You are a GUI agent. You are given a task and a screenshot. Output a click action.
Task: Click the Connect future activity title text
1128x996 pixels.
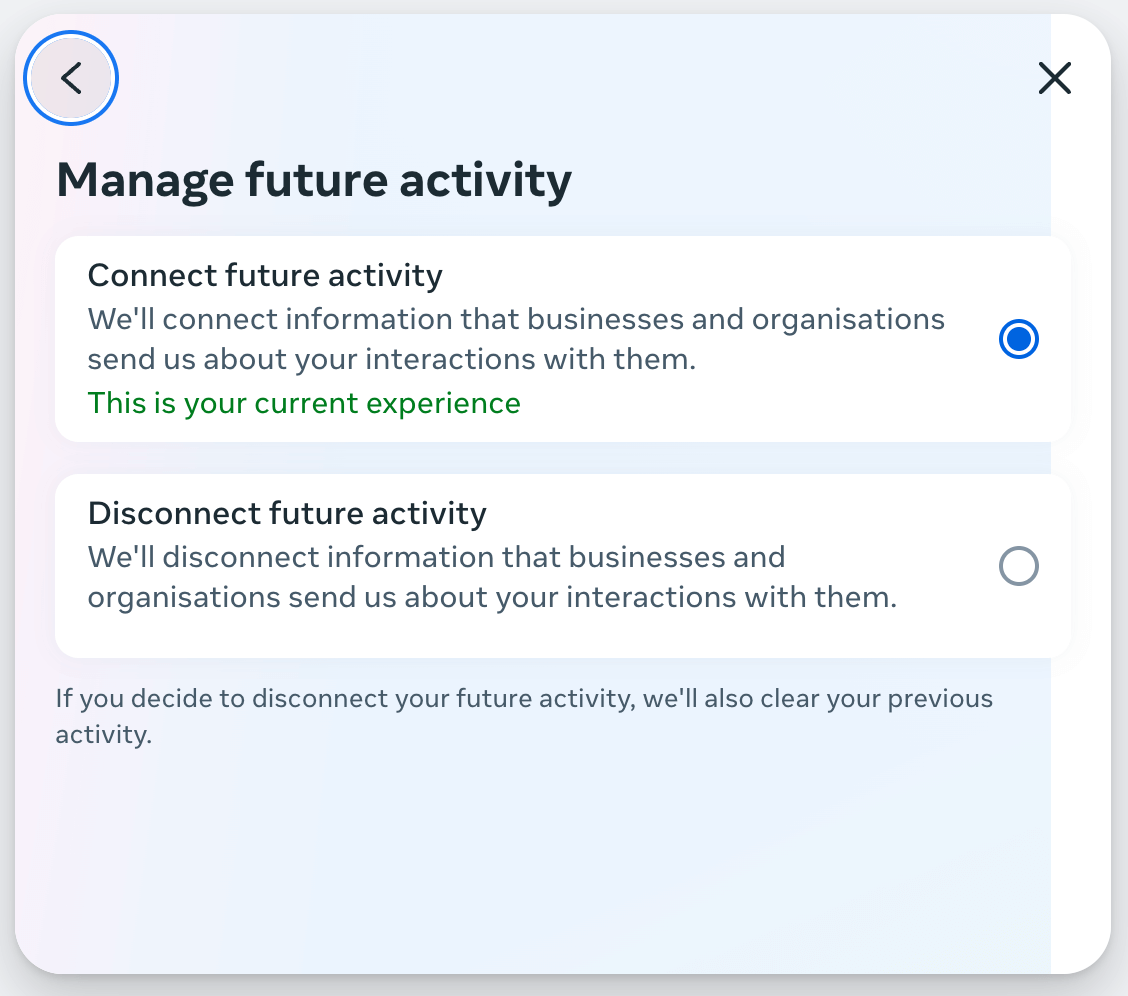point(265,275)
